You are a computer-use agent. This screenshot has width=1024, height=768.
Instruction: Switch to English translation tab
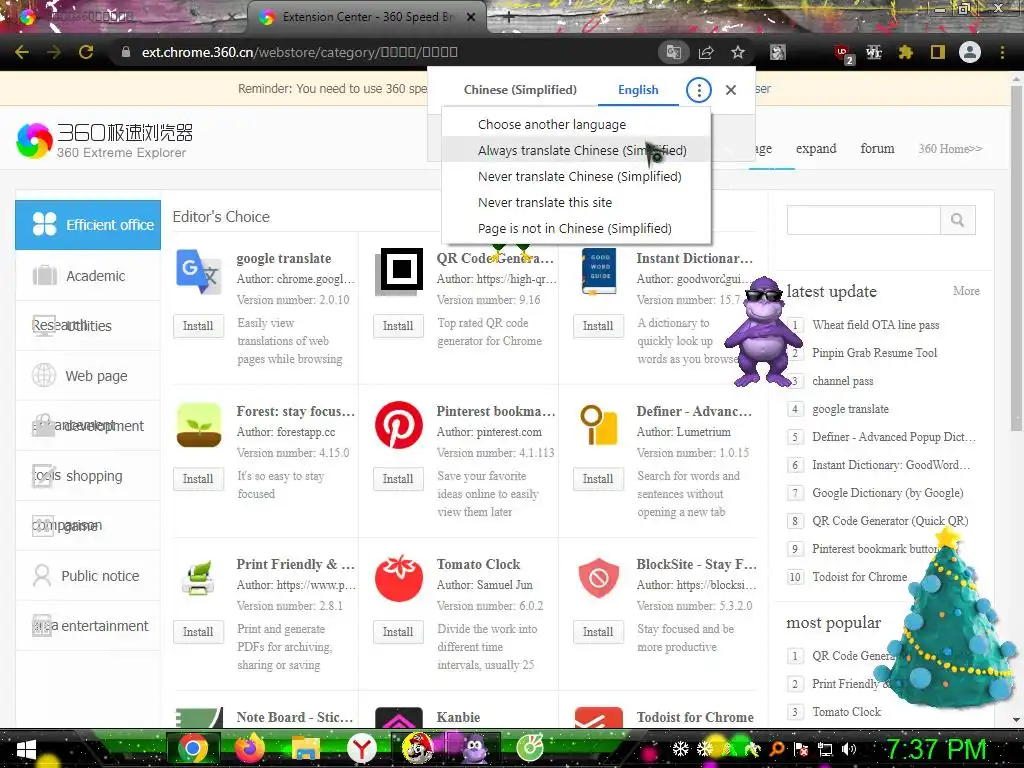point(638,90)
